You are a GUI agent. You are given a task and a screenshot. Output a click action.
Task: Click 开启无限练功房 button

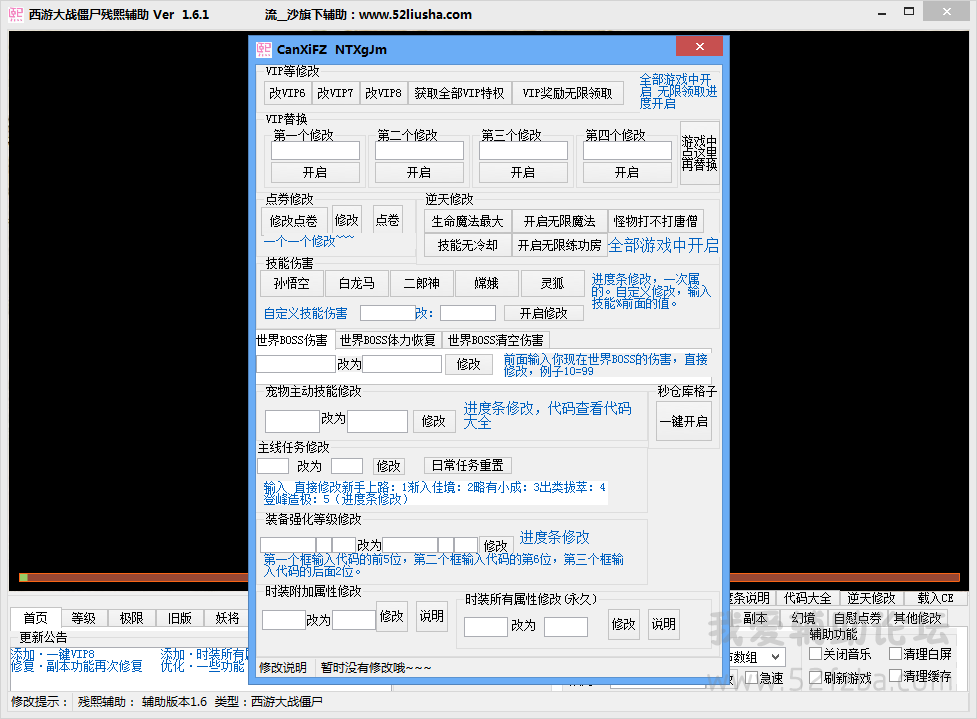tap(560, 245)
